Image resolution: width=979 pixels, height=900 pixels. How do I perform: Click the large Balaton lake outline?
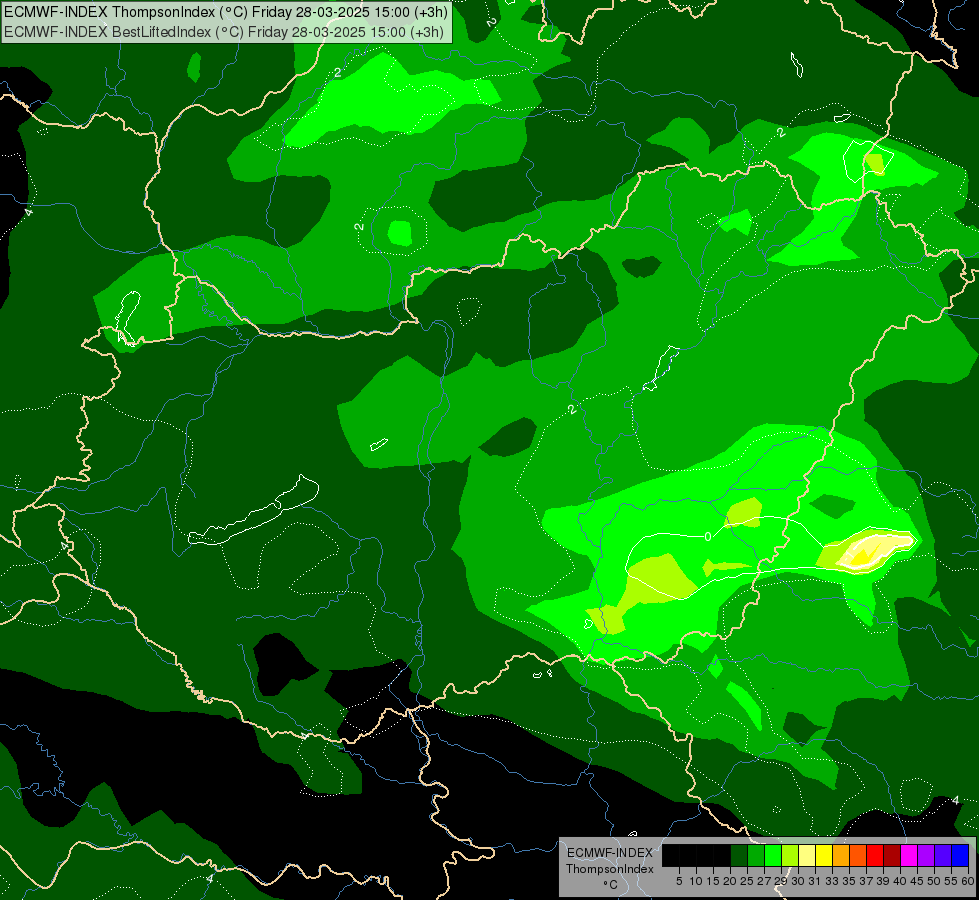click(x=253, y=510)
